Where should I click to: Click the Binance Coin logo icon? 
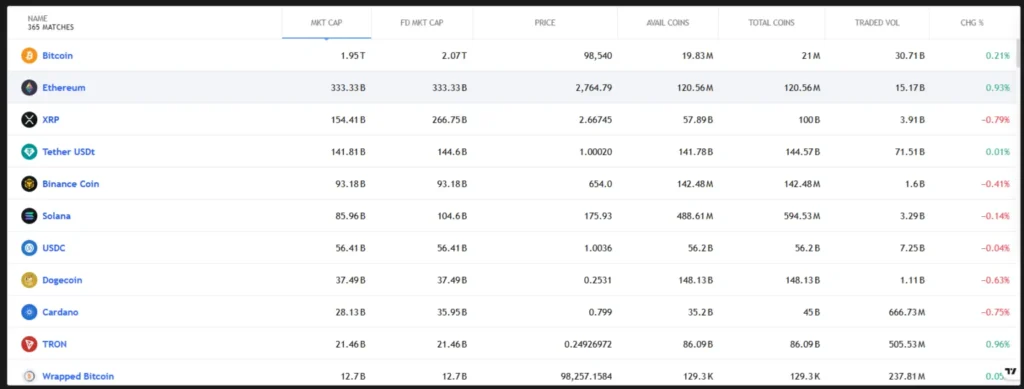29,183
